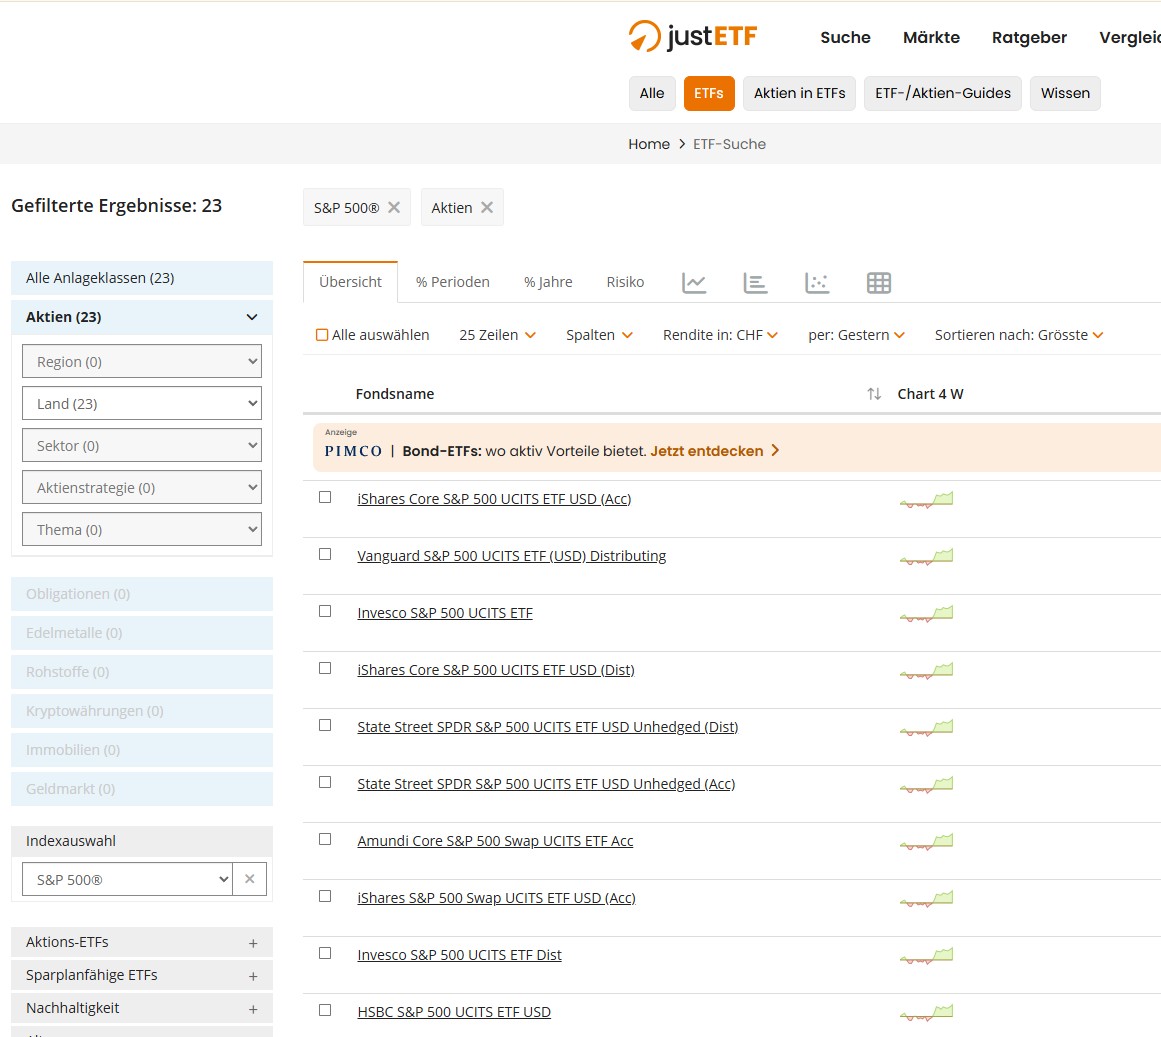Switch to the table grid view icon
This screenshot has height=1037, width=1161.
(x=879, y=283)
